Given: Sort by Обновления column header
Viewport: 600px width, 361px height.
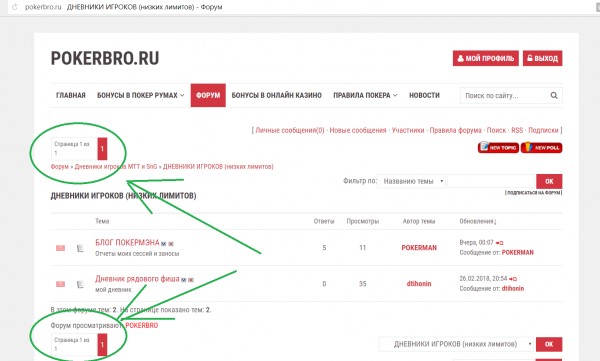Looking at the screenshot, I should pos(478,221).
